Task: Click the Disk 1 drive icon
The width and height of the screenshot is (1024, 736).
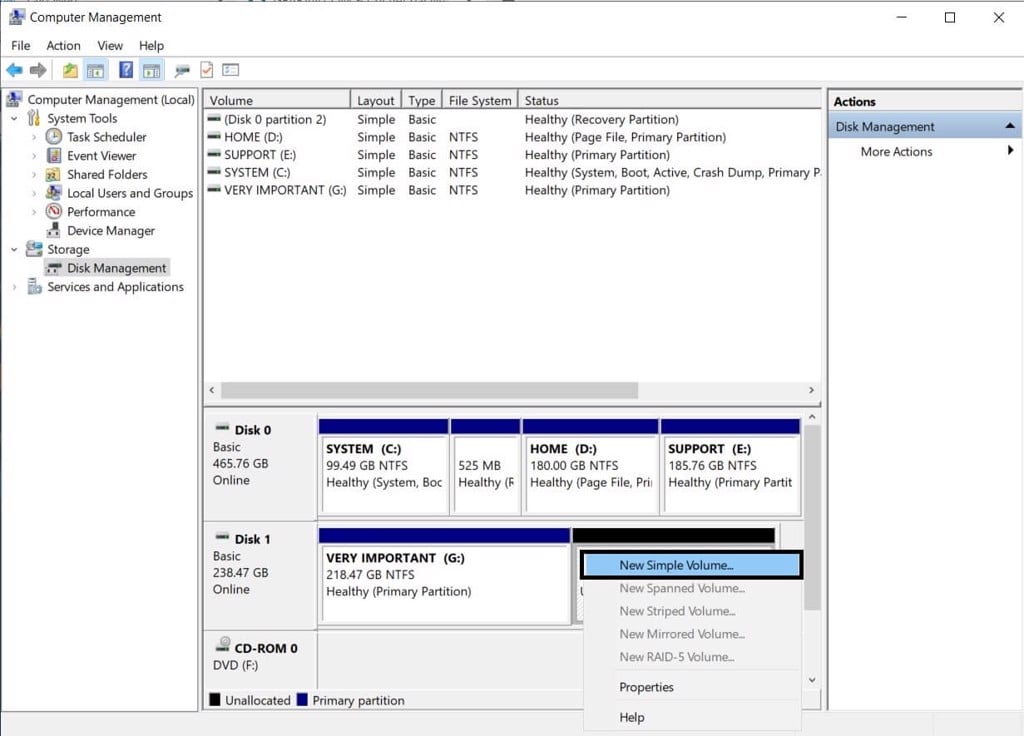Action: coord(223,537)
